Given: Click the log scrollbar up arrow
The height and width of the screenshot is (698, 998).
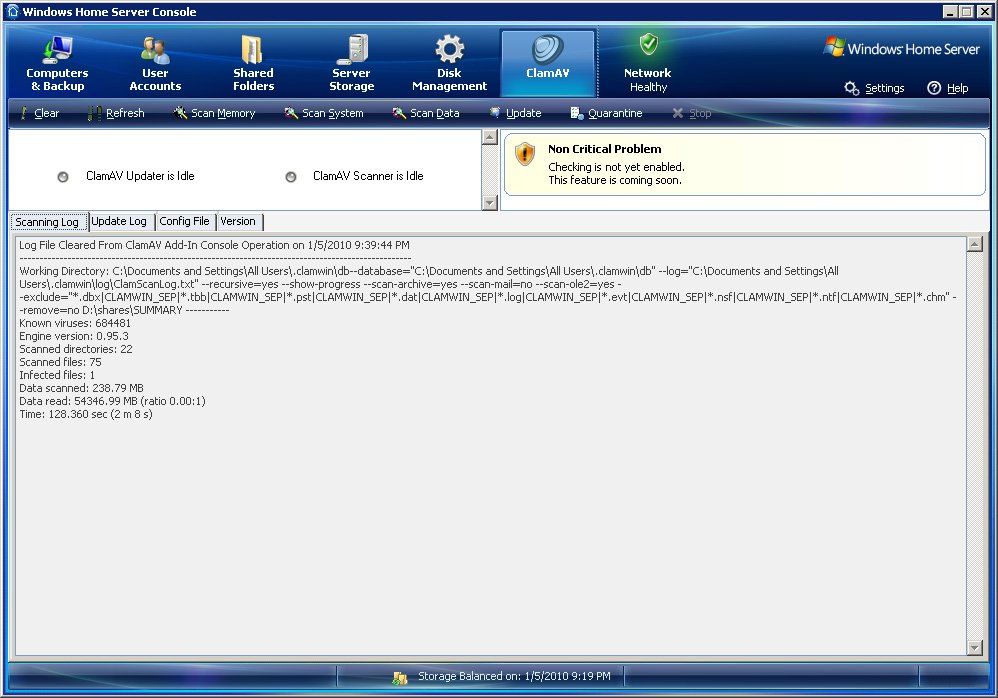Looking at the screenshot, I should click(974, 244).
